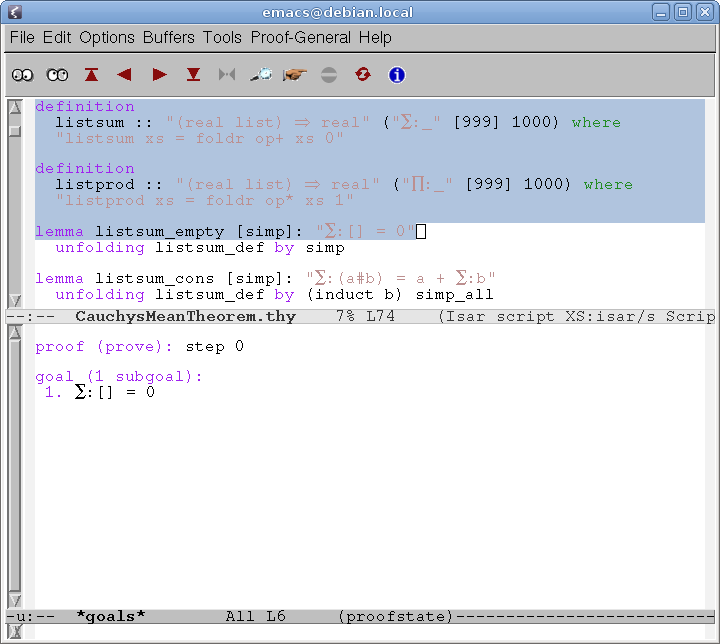Click the script pane scrollbar up arrow
Image resolution: width=720 pixels, height=644 pixels.
14,106
